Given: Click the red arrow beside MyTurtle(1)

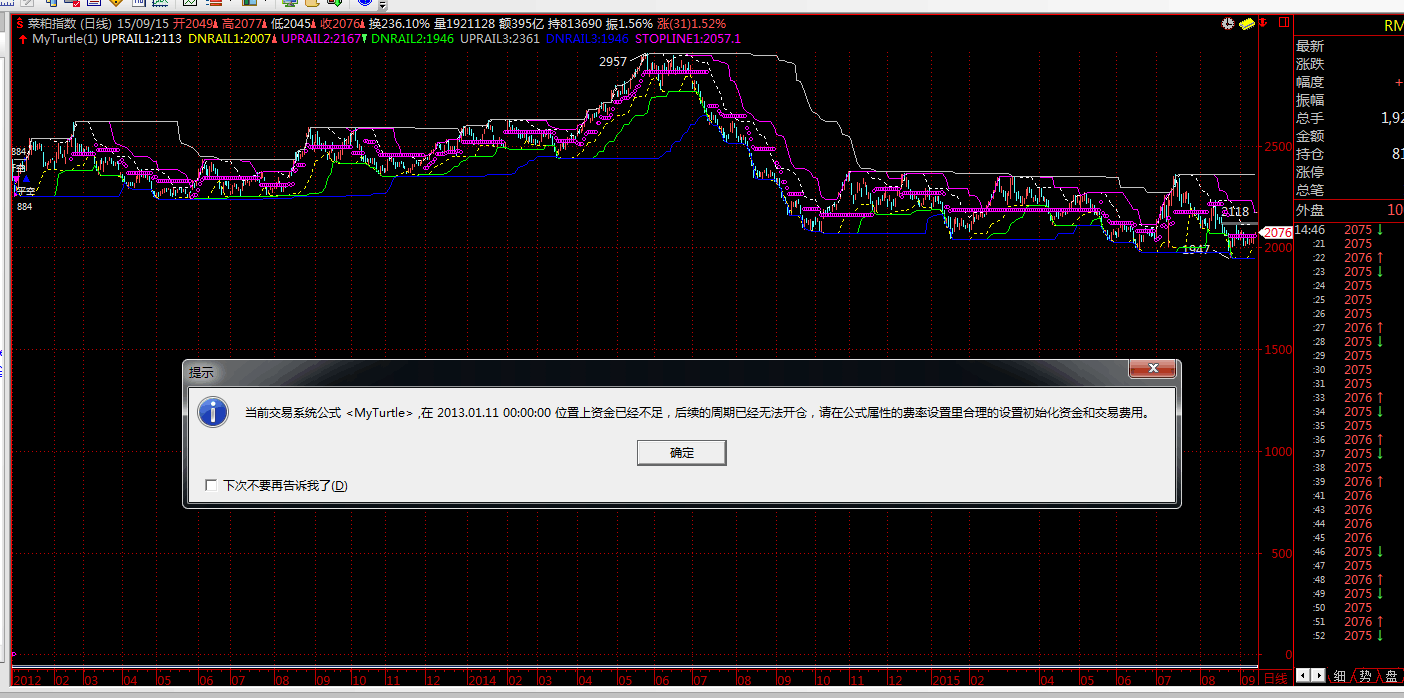Looking at the screenshot, I should 22,39.
